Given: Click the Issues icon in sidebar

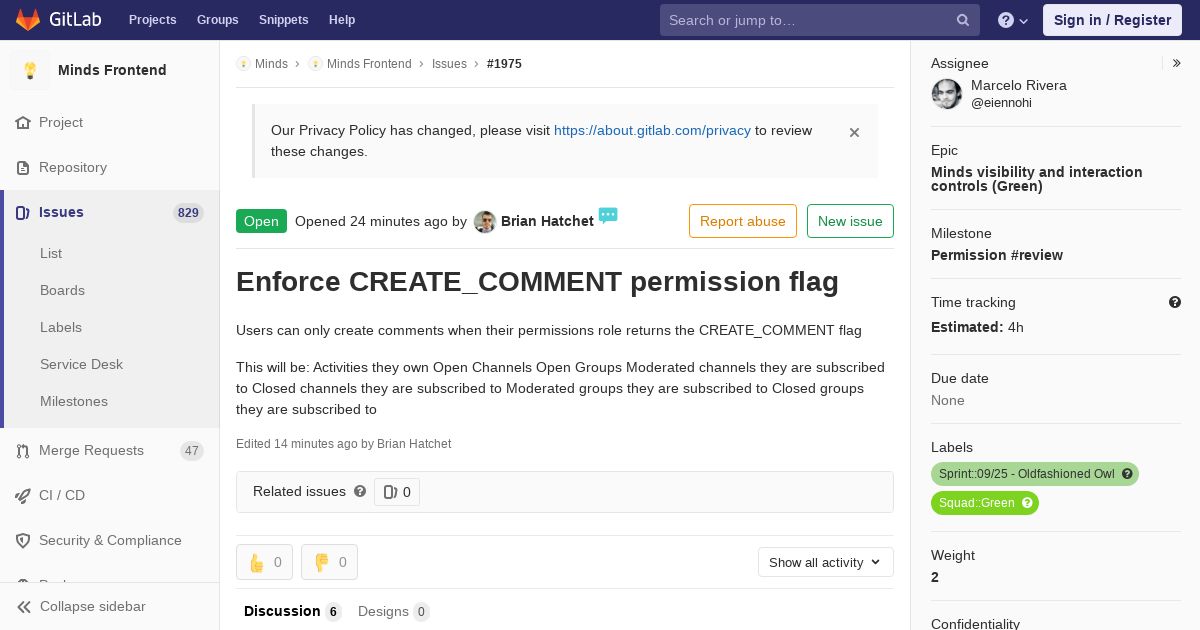Looking at the screenshot, I should (23, 213).
